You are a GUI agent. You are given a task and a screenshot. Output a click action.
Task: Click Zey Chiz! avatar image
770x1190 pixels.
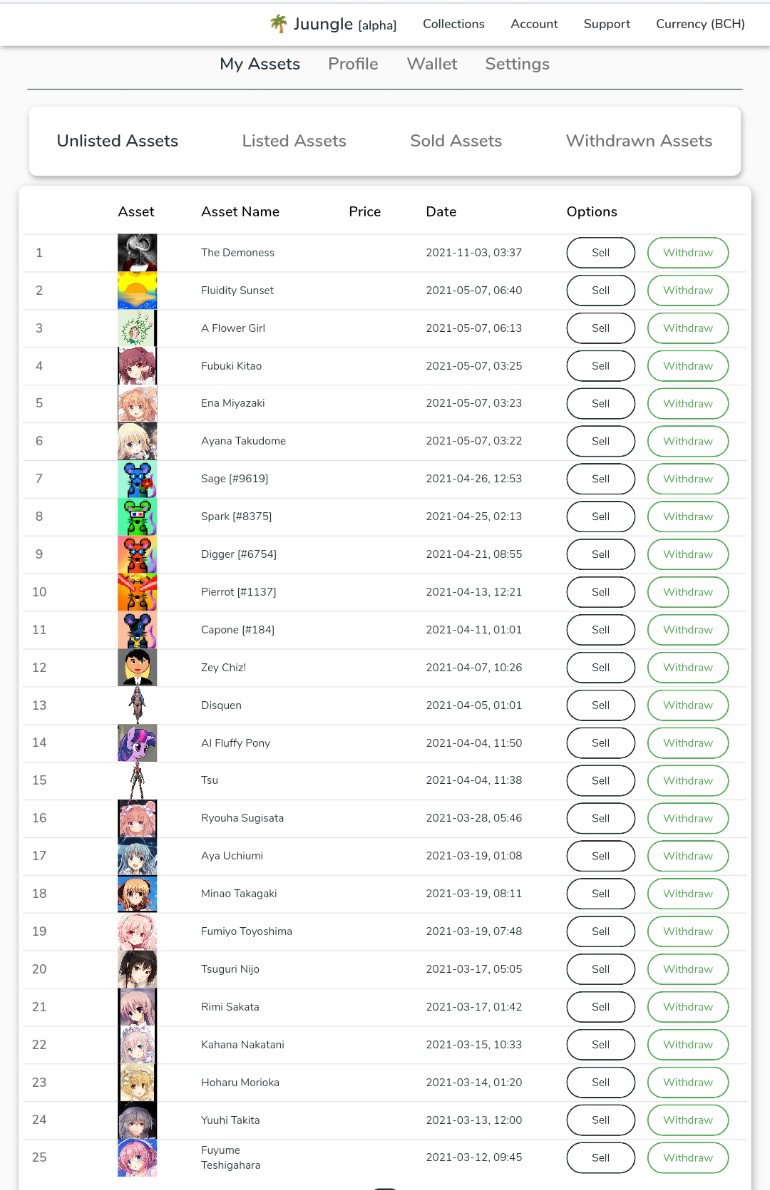click(x=137, y=668)
